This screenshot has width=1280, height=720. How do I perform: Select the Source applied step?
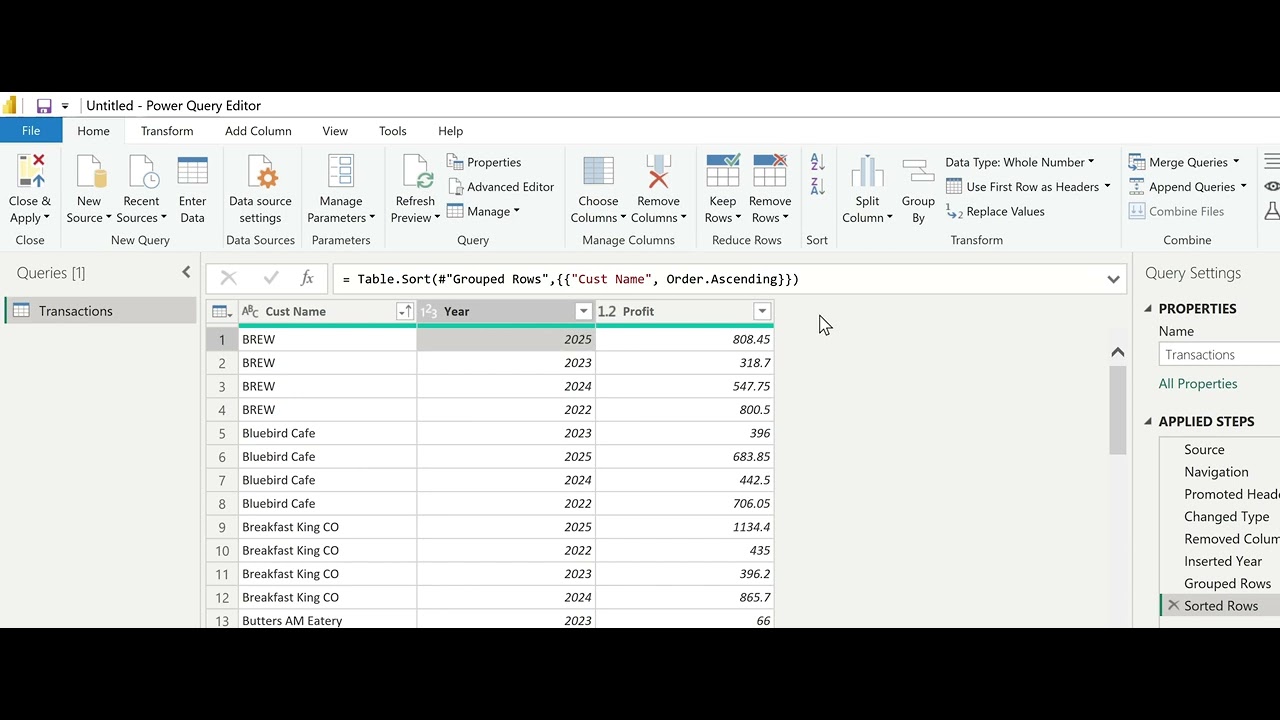pyautogui.click(x=1204, y=450)
